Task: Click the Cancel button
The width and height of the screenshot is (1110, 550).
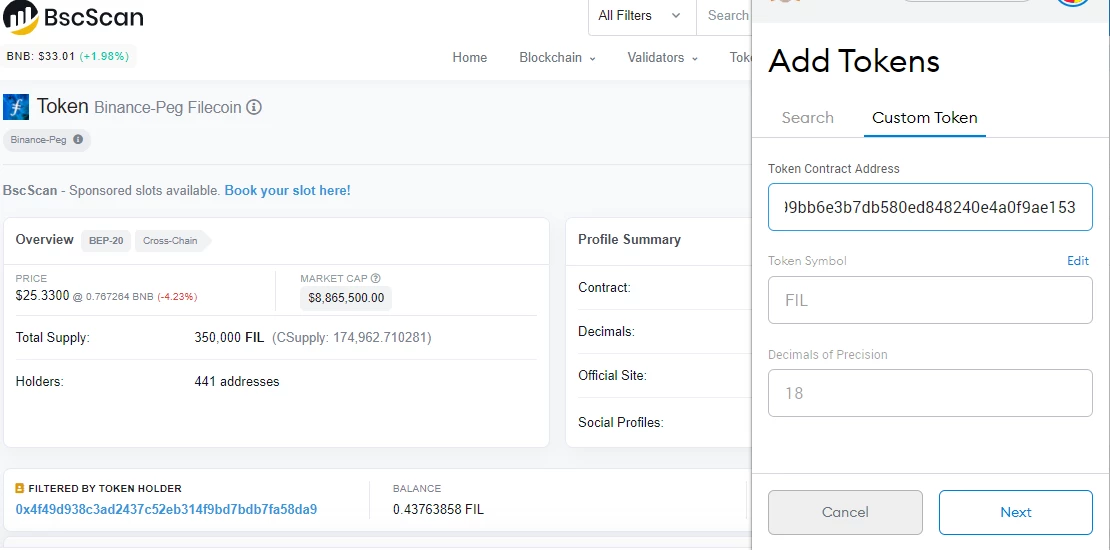Action: (845, 512)
